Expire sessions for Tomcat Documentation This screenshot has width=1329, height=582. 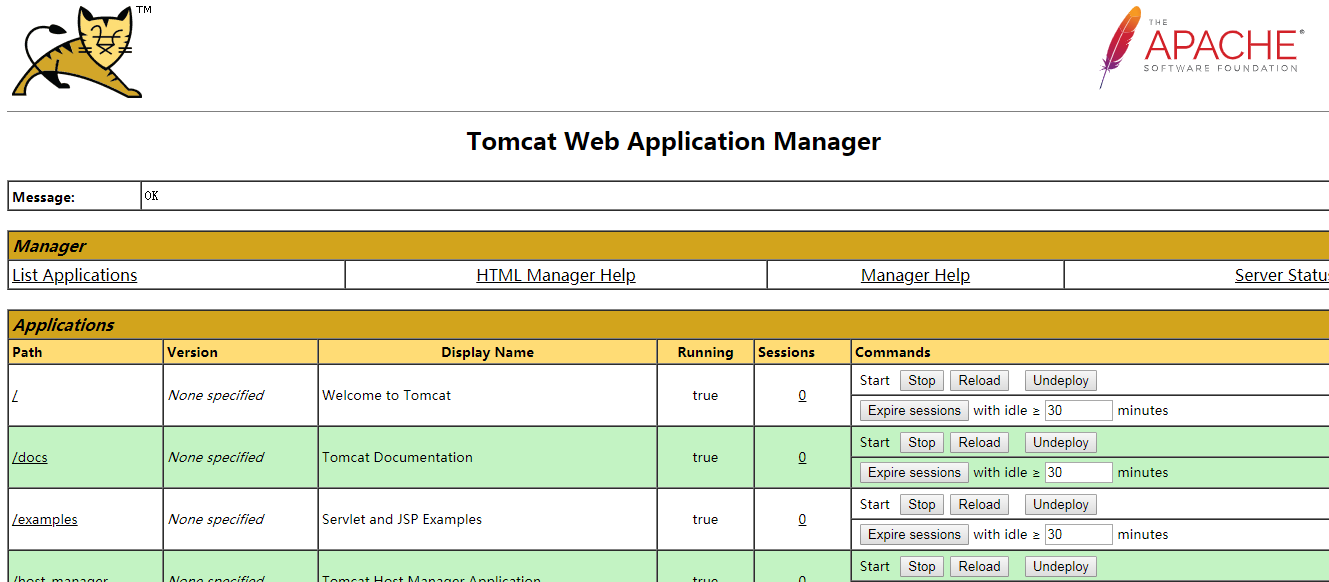click(x=914, y=472)
